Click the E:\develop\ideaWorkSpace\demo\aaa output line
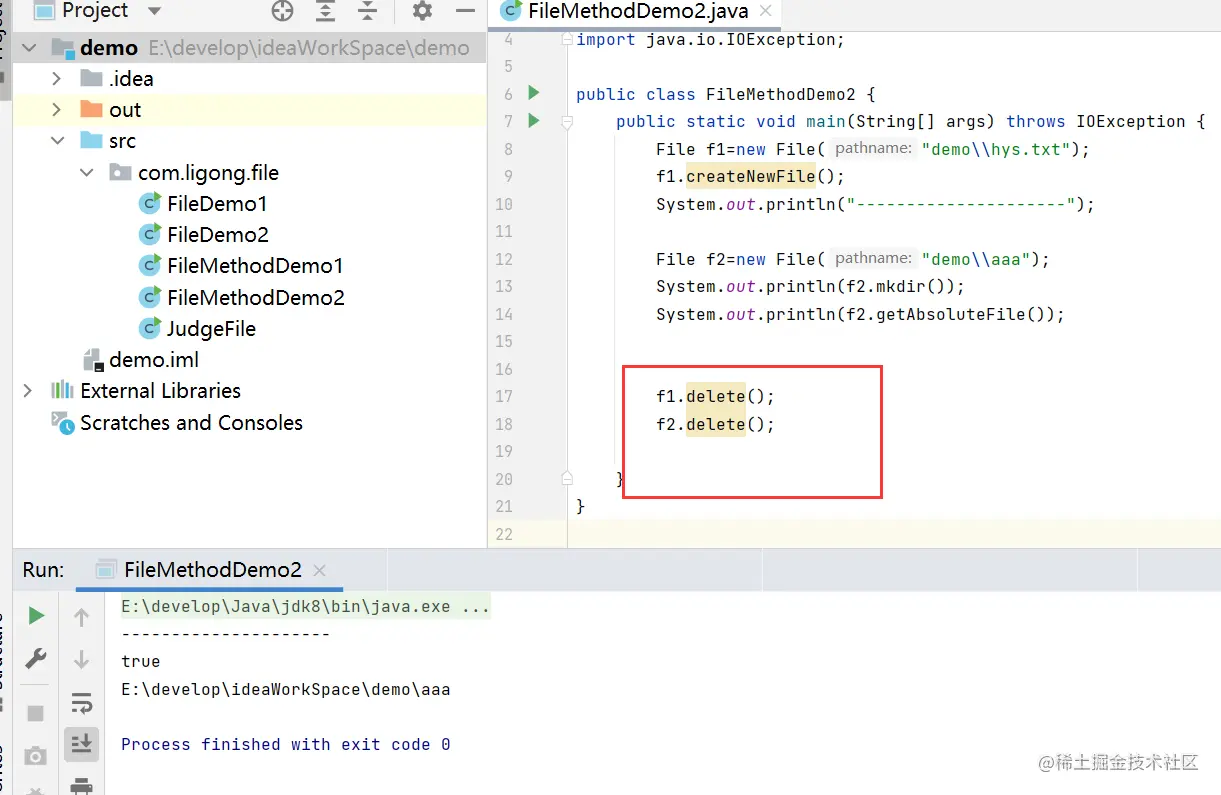1221x795 pixels. coord(286,690)
